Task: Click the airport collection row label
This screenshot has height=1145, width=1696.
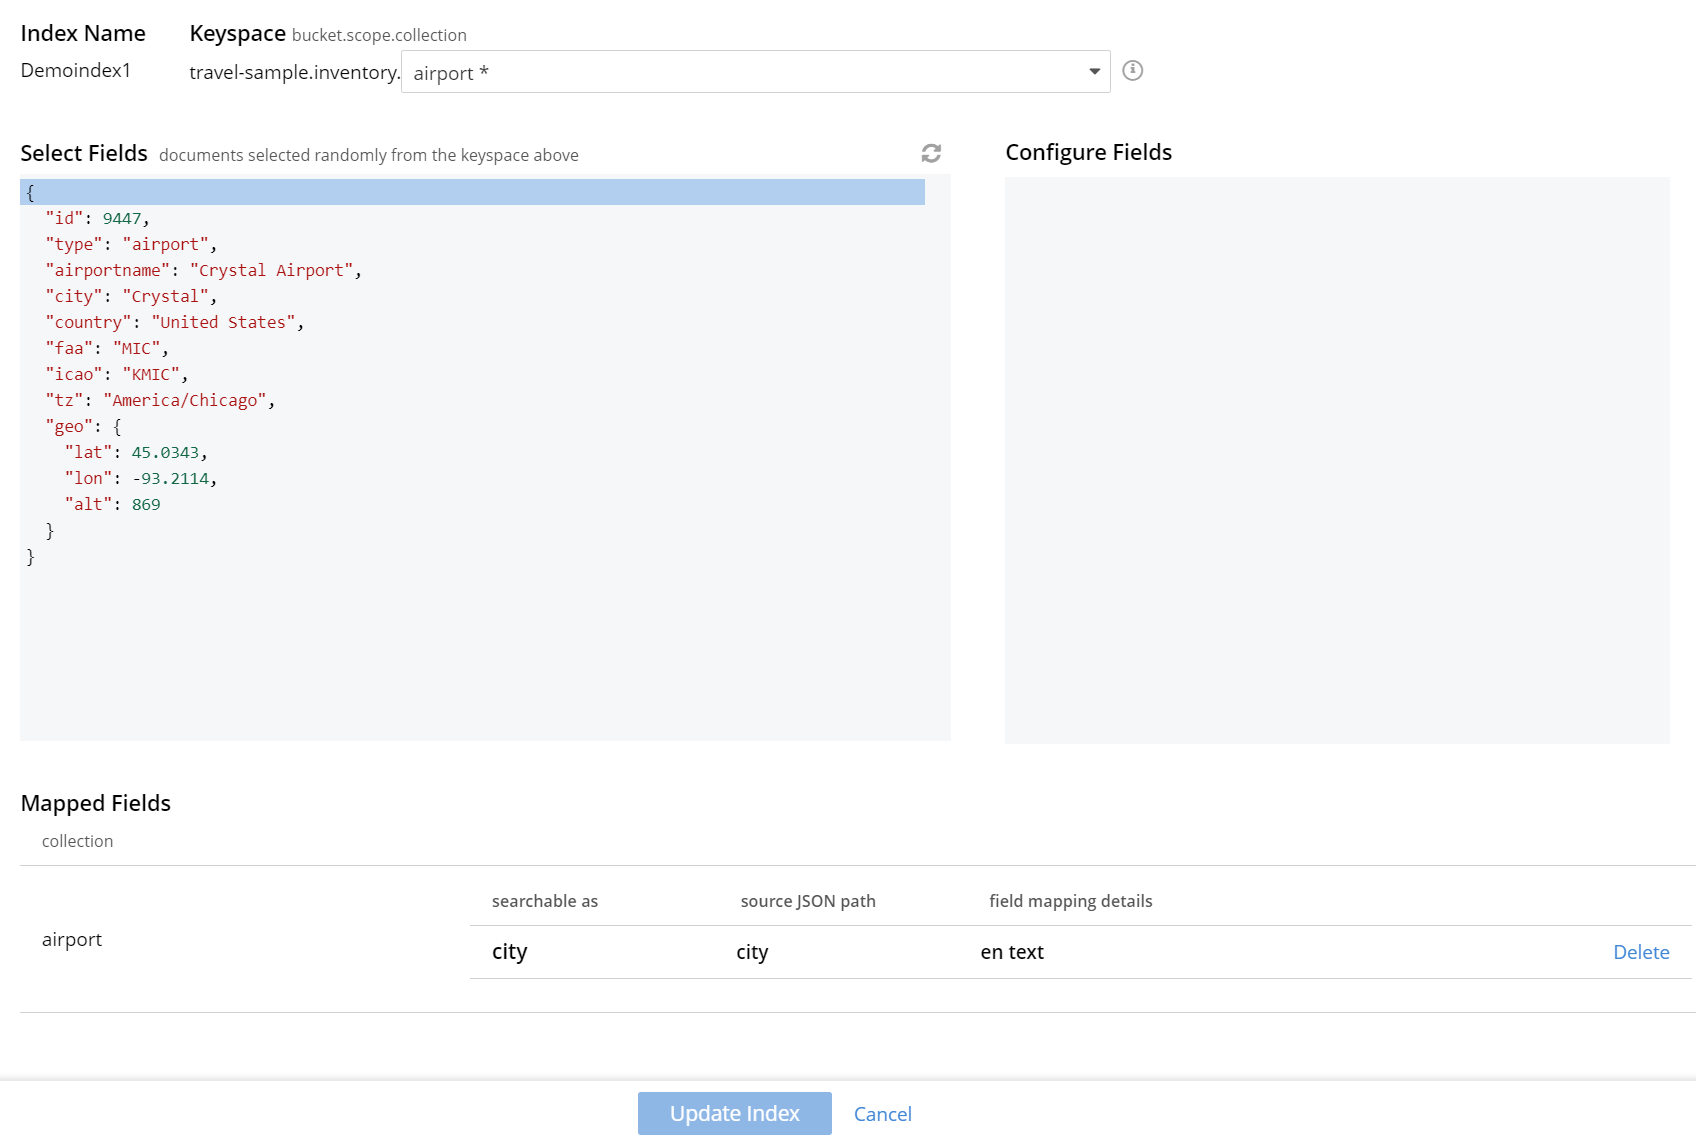Action: coord(72,939)
